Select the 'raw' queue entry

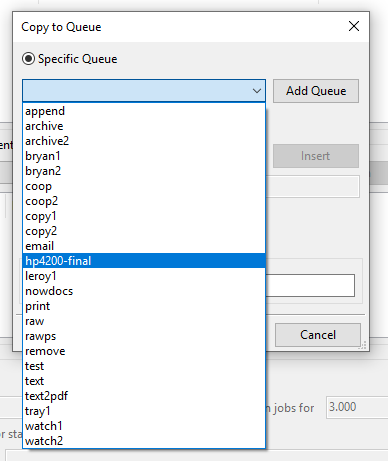click(144, 321)
